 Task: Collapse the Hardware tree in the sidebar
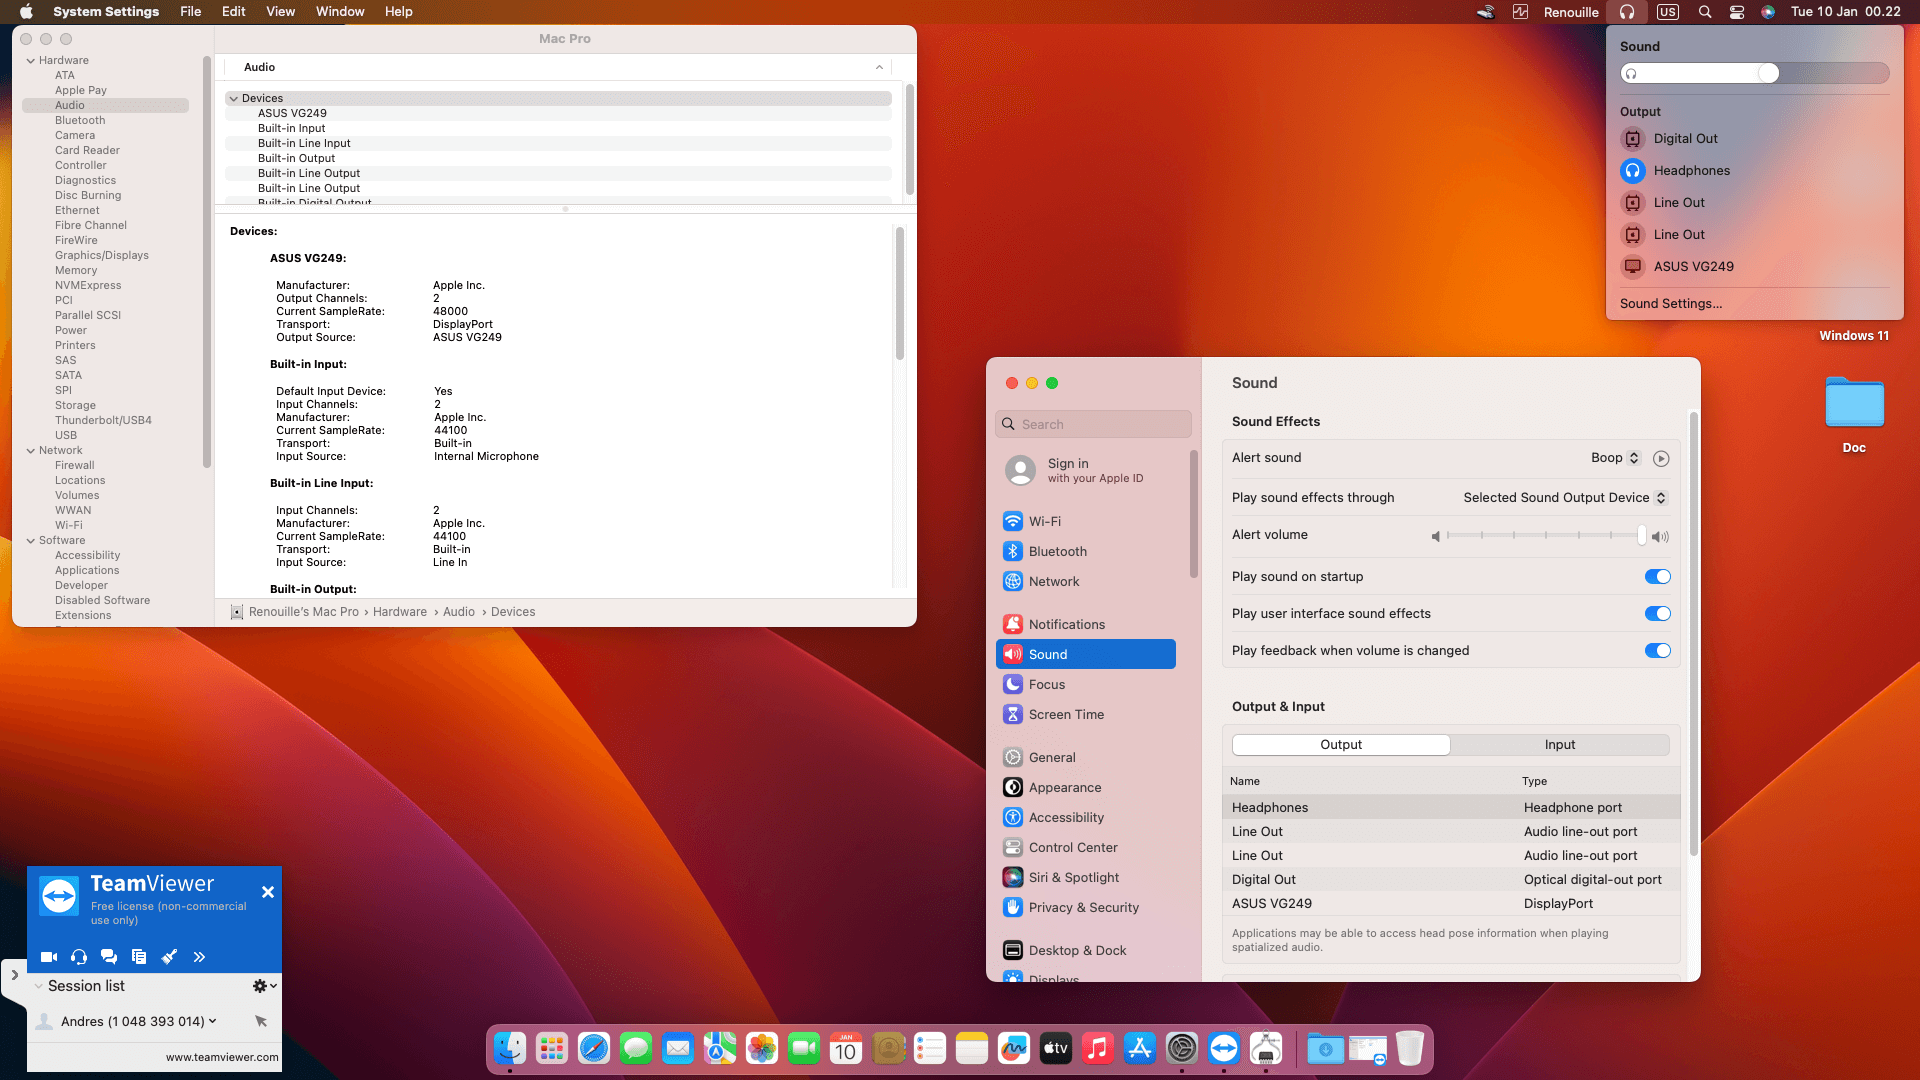31,61
